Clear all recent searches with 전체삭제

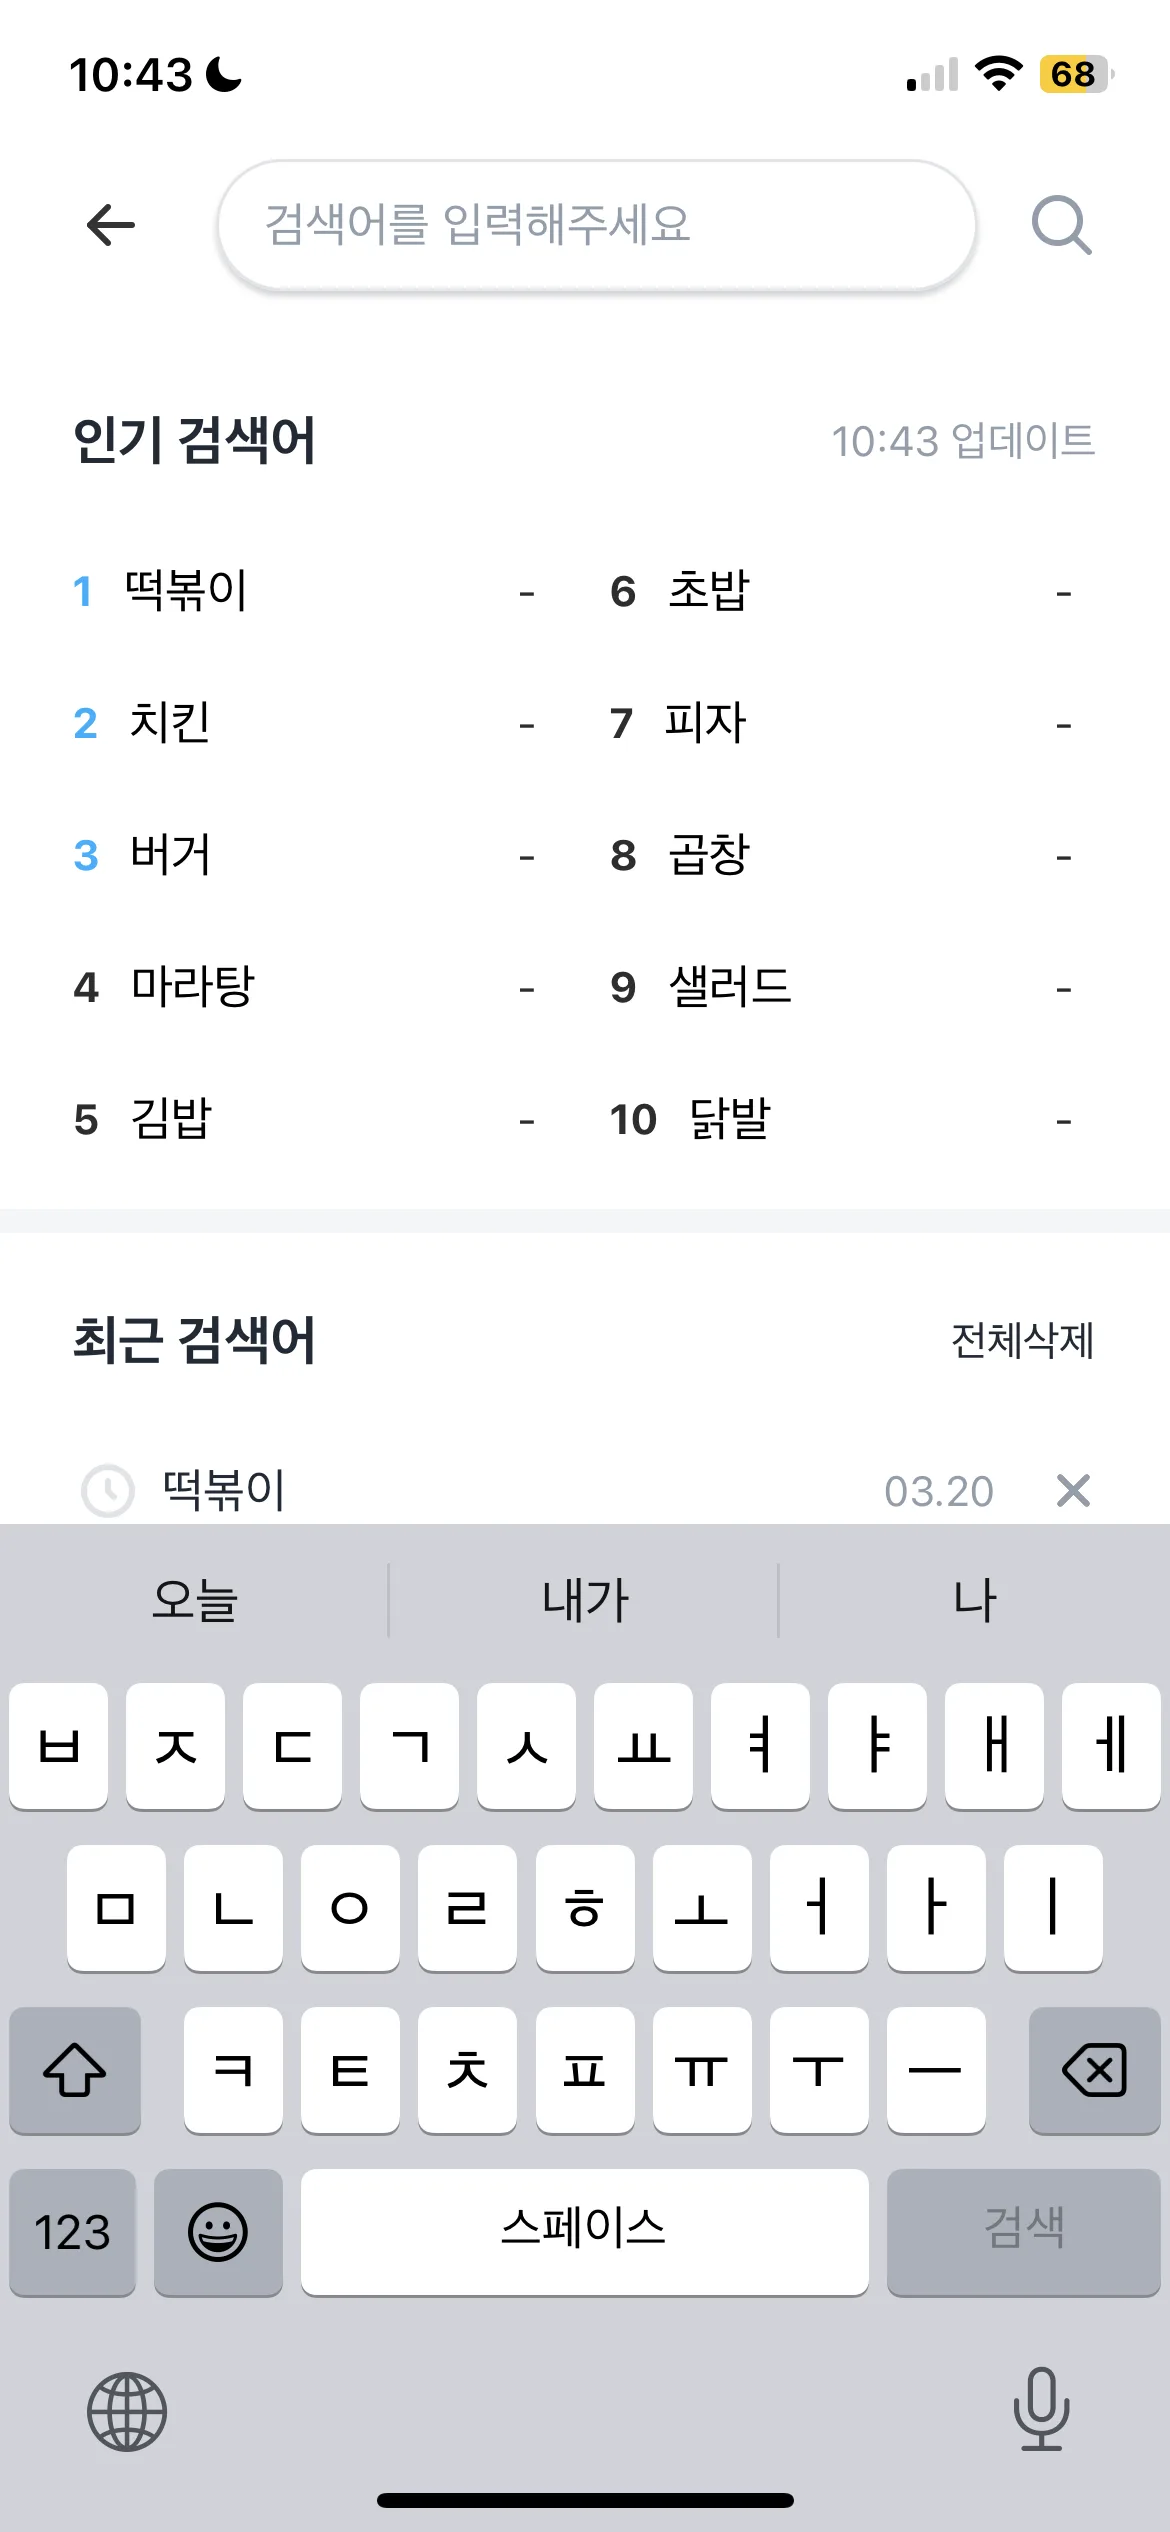1022,1341
